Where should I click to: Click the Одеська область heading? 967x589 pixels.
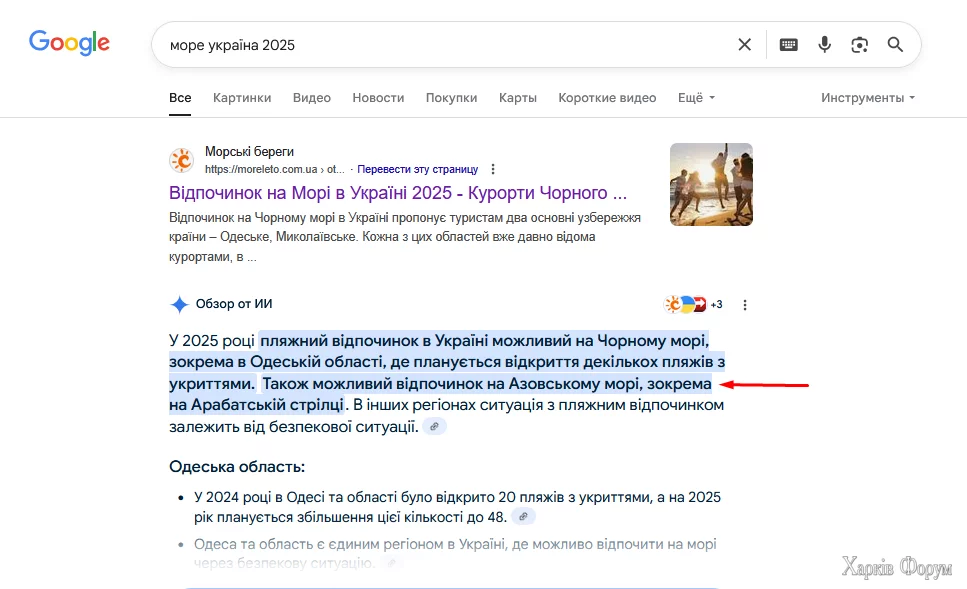(237, 466)
